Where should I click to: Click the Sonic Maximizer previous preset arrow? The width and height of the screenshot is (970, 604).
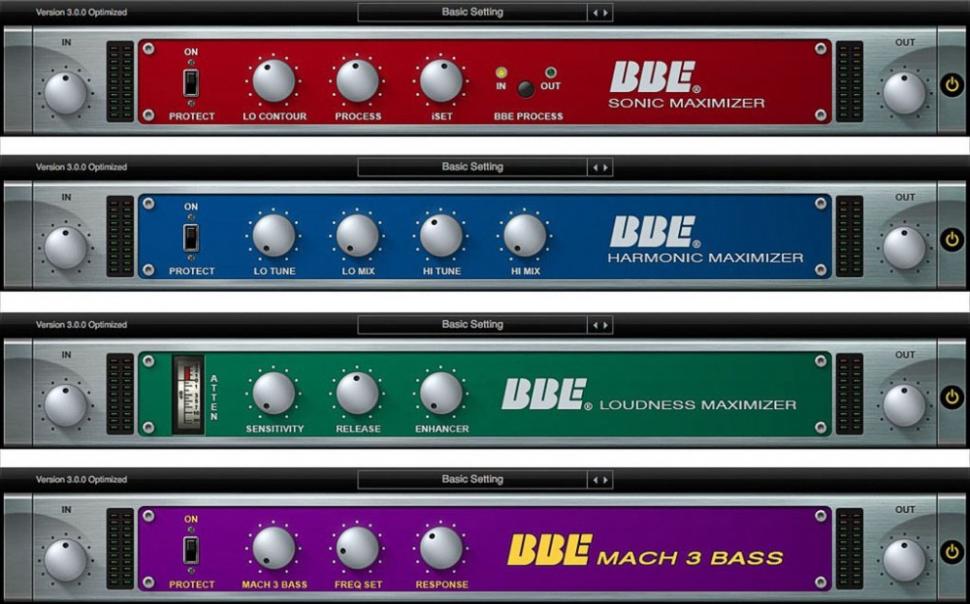[594, 12]
